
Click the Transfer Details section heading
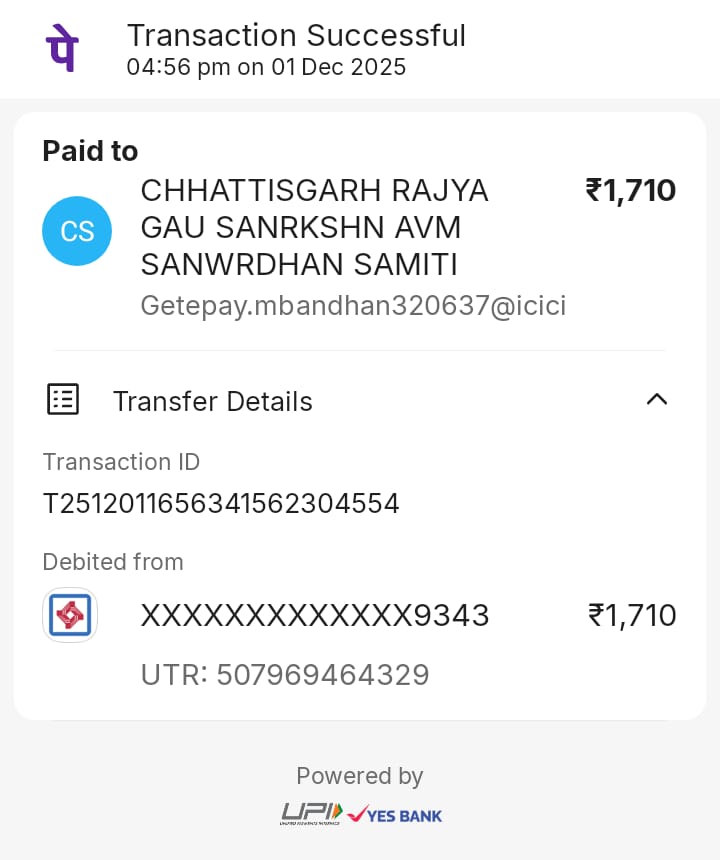click(212, 401)
